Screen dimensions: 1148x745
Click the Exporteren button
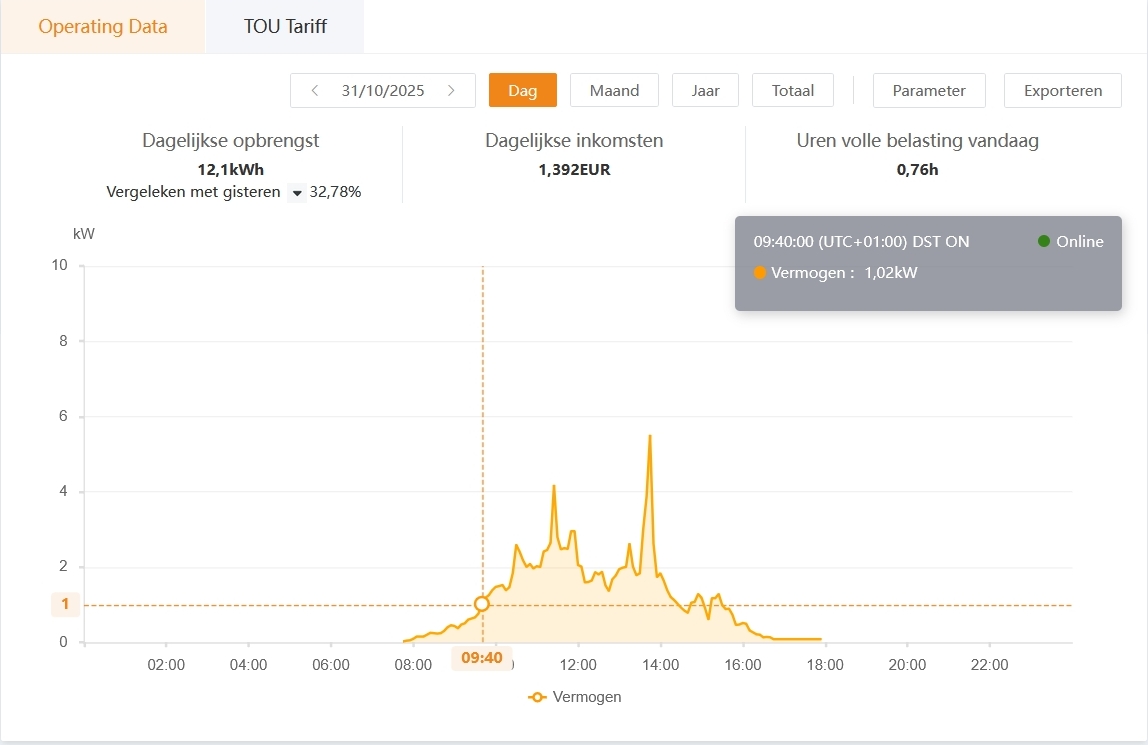1063,91
